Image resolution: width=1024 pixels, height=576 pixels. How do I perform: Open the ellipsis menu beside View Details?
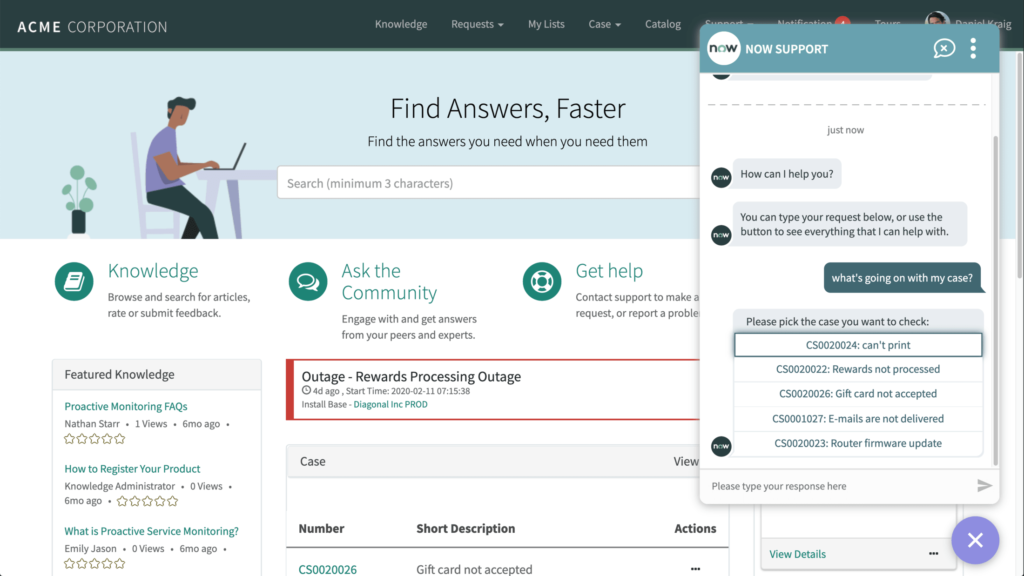[x=933, y=554]
